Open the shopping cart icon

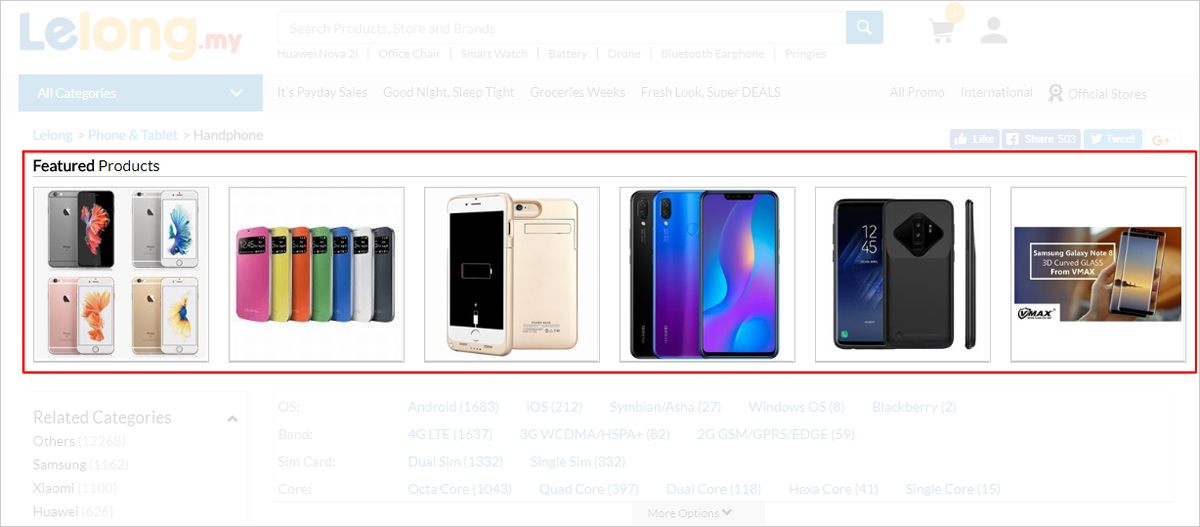[942, 29]
